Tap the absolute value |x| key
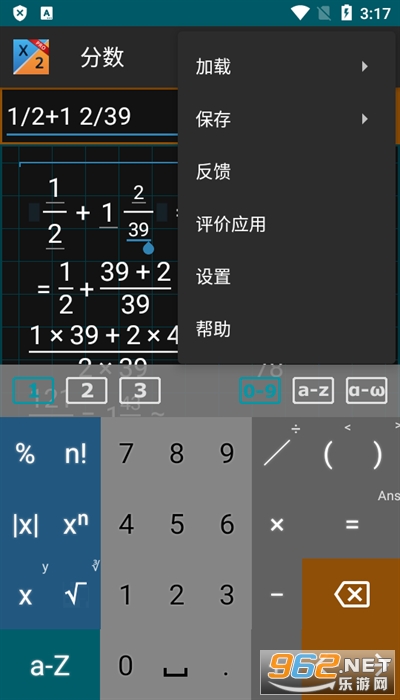The height and width of the screenshot is (700, 400). [25, 525]
